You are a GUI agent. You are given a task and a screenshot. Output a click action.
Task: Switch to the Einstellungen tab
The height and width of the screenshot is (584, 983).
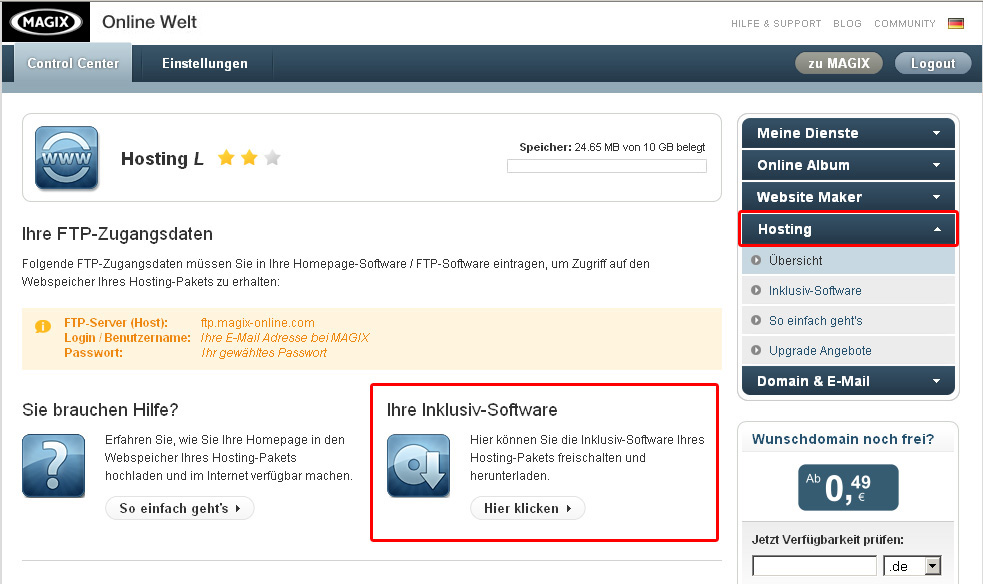(204, 63)
